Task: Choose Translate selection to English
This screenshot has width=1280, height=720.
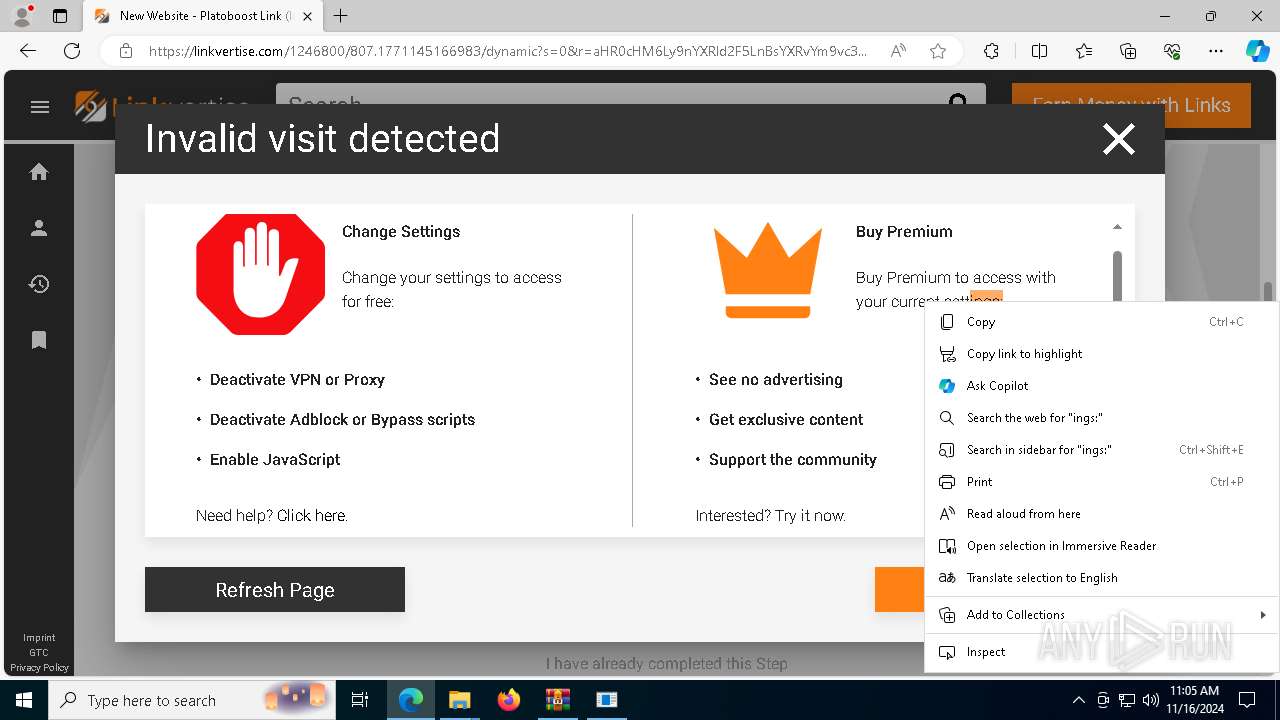Action: tap(1102, 578)
